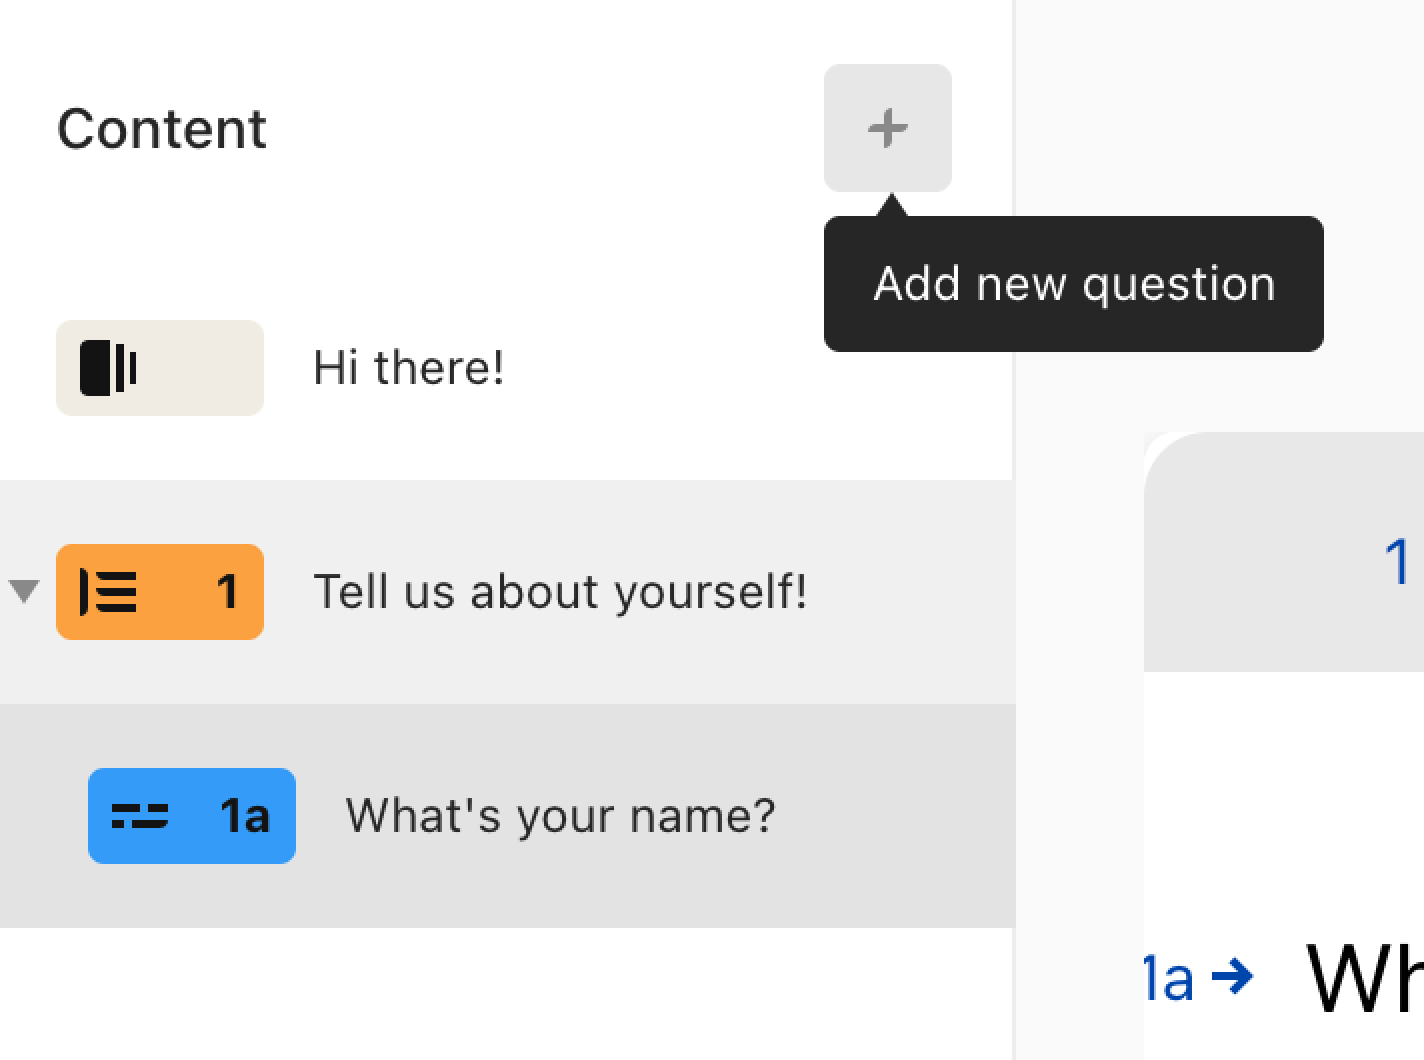Select the 'Hi there!' welcome screen entry
1424x1060 pixels.
408,368
